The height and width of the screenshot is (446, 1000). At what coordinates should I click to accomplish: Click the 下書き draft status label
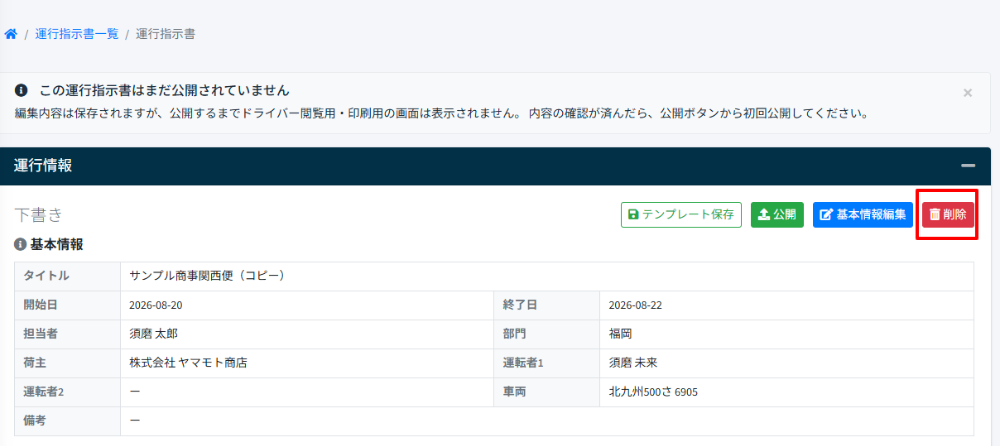click(x=38, y=215)
